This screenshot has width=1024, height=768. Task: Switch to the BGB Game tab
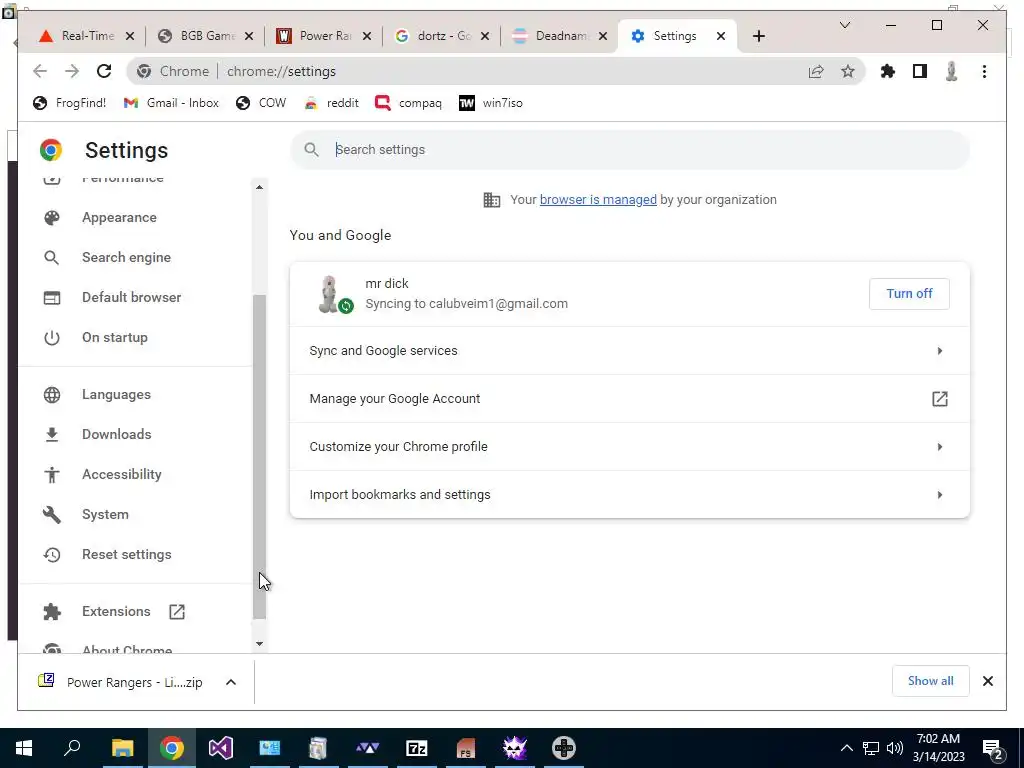pyautogui.click(x=206, y=36)
